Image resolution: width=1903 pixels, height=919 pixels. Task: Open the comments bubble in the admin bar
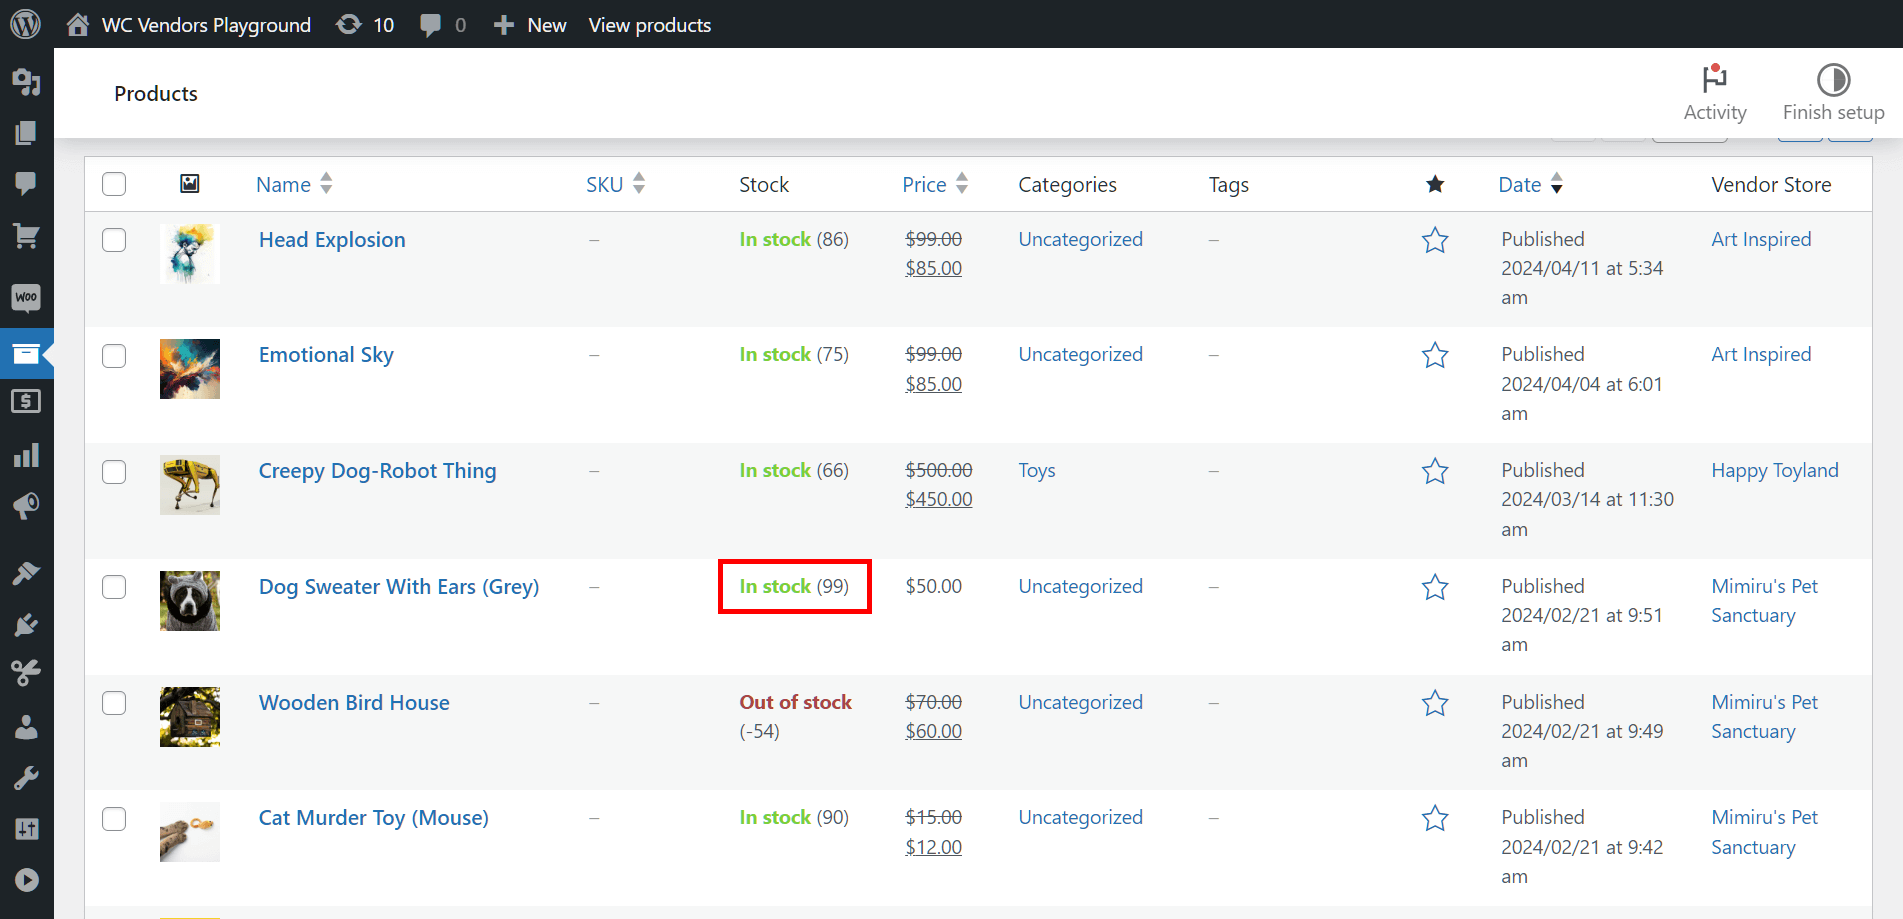[x=443, y=24]
